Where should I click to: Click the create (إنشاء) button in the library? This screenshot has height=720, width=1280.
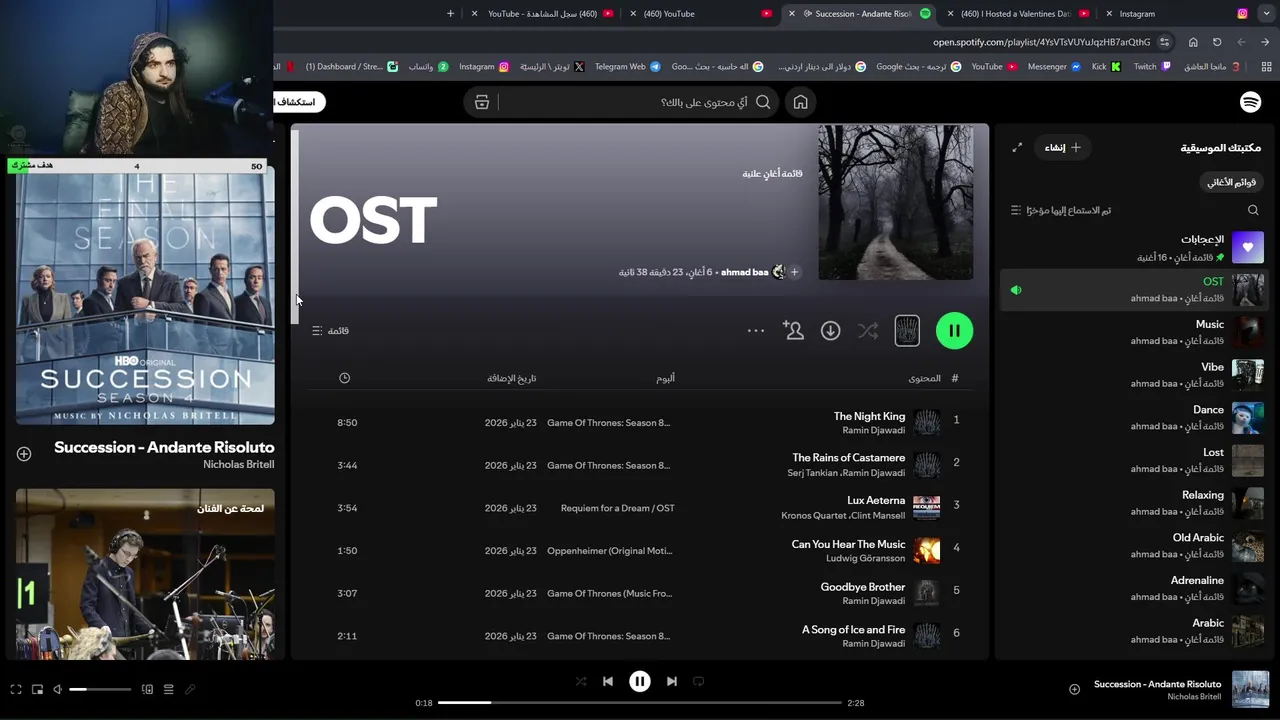(x=1062, y=147)
